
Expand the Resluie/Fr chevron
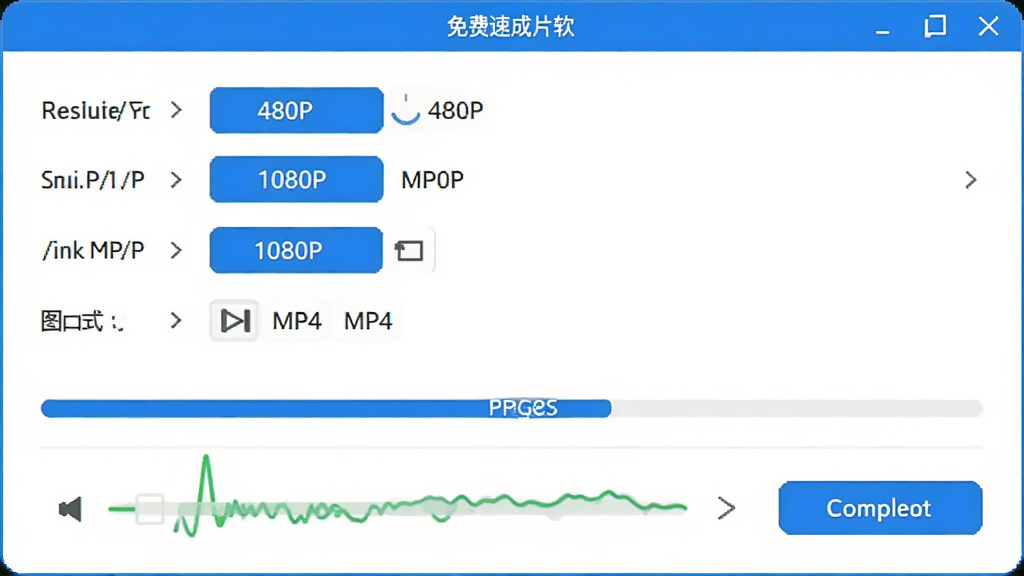click(176, 110)
